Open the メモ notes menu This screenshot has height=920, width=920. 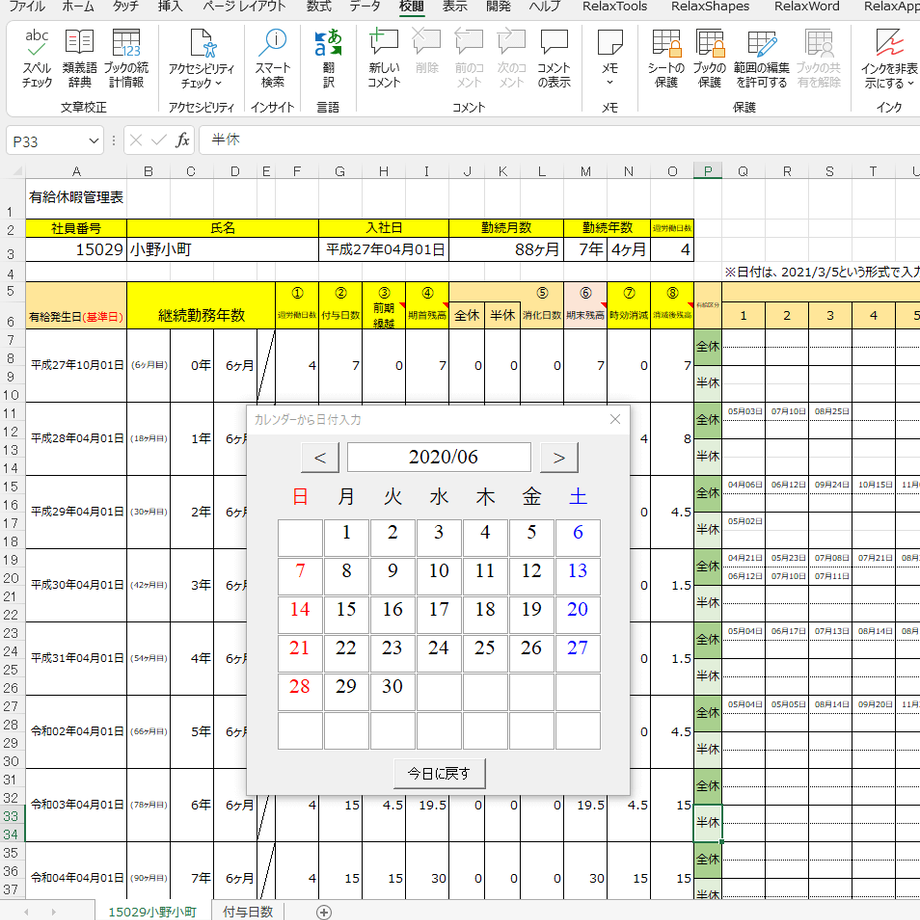click(x=610, y=59)
